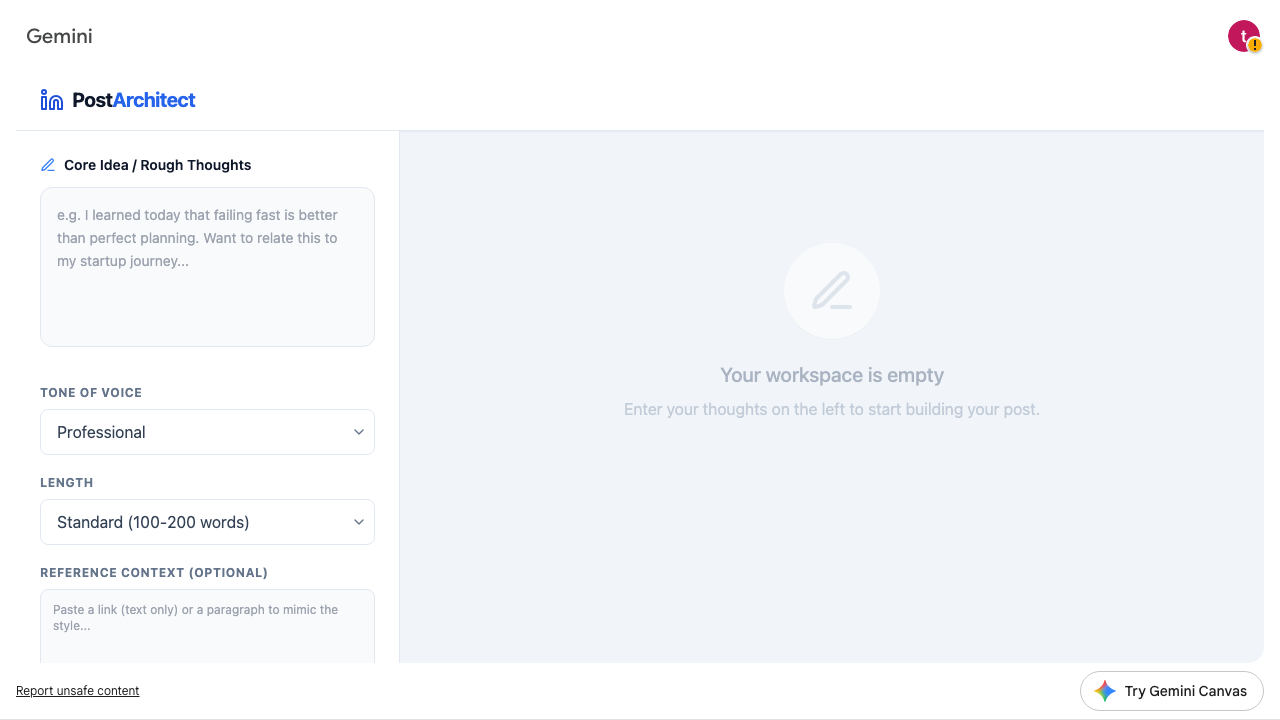Focus the Core Idea / Rough Thoughts textbox
The height and width of the screenshot is (720, 1280).
point(207,267)
